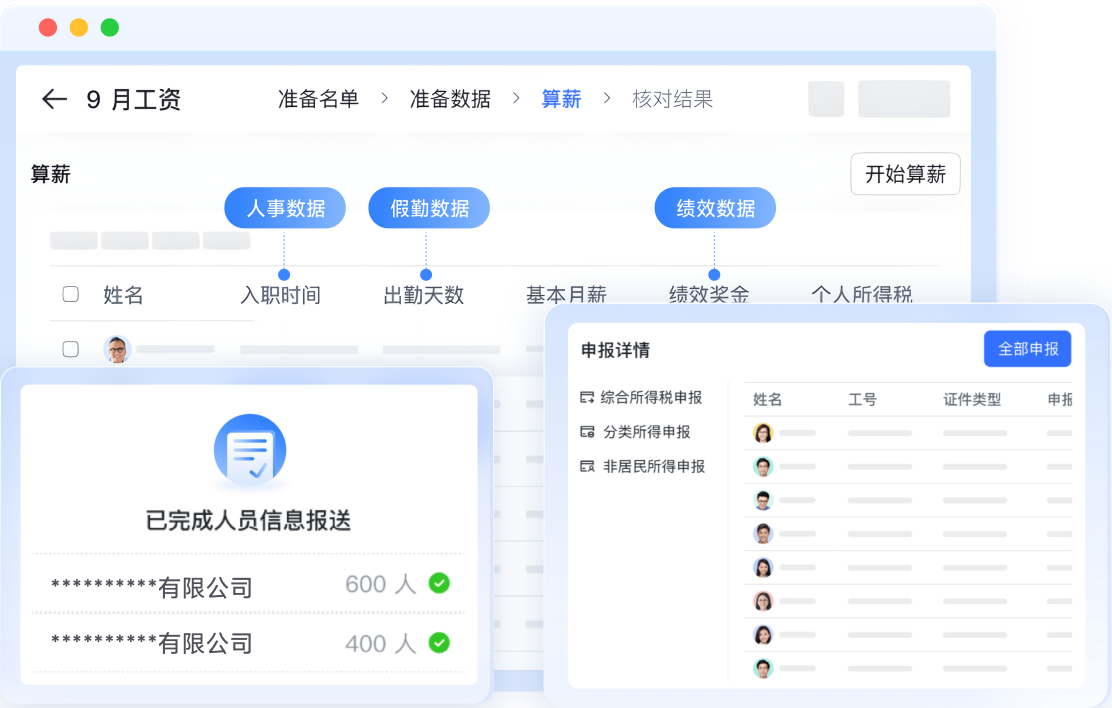Screen dimensions: 1112x708
Task: Click the back arrow beside 9 月工资
Action: [x=54, y=99]
